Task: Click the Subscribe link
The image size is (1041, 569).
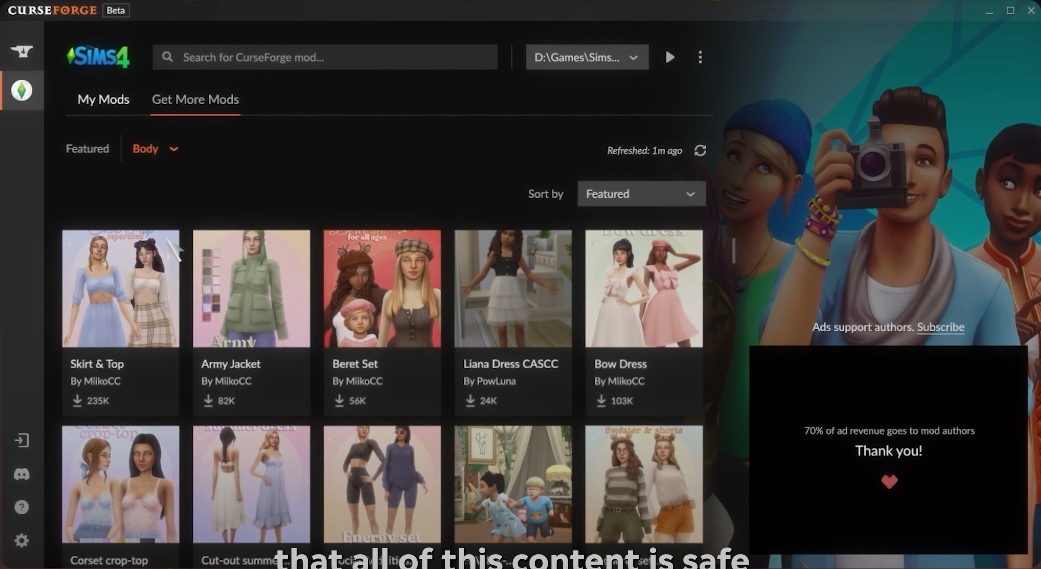Action: [x=940, y=327]
